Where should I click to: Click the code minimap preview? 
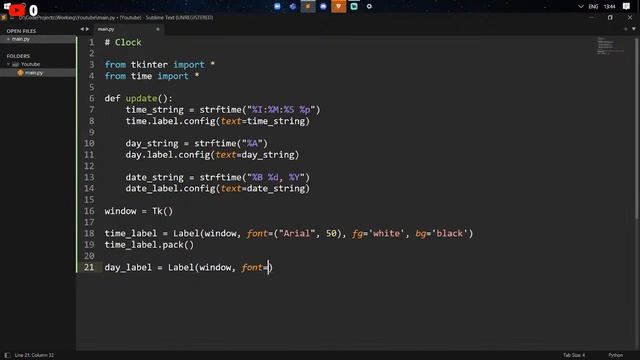click(611, 46)
